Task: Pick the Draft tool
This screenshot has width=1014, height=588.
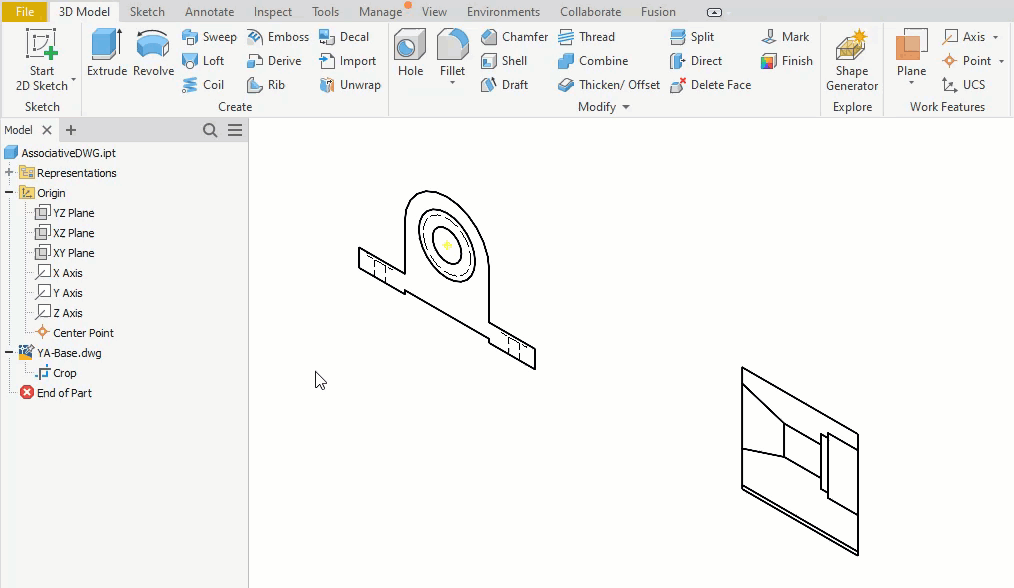Action: point(504,85)
